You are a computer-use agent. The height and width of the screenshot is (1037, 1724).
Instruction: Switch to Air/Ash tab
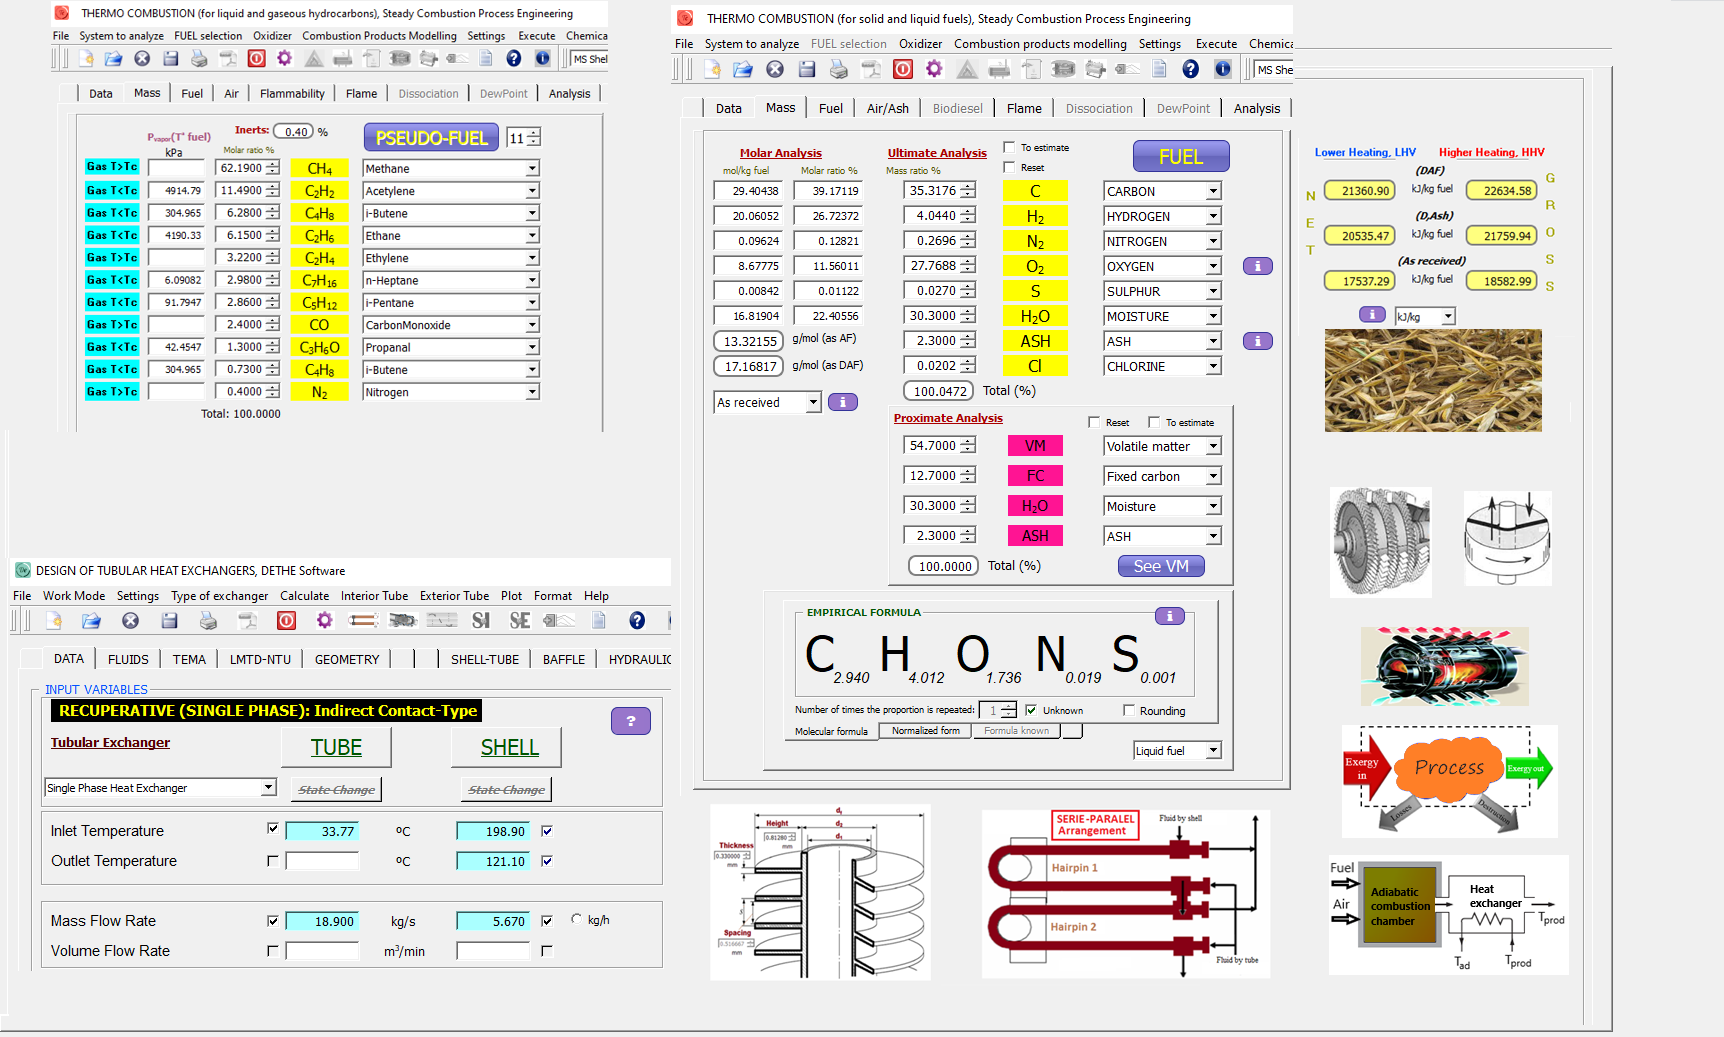[888, 108]
